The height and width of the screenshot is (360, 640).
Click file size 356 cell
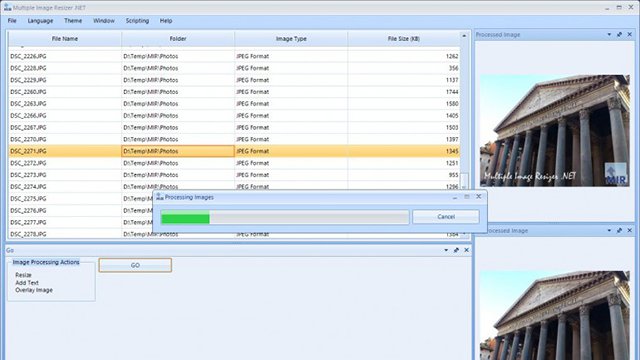pyautogui.click(x=404, y=68)
